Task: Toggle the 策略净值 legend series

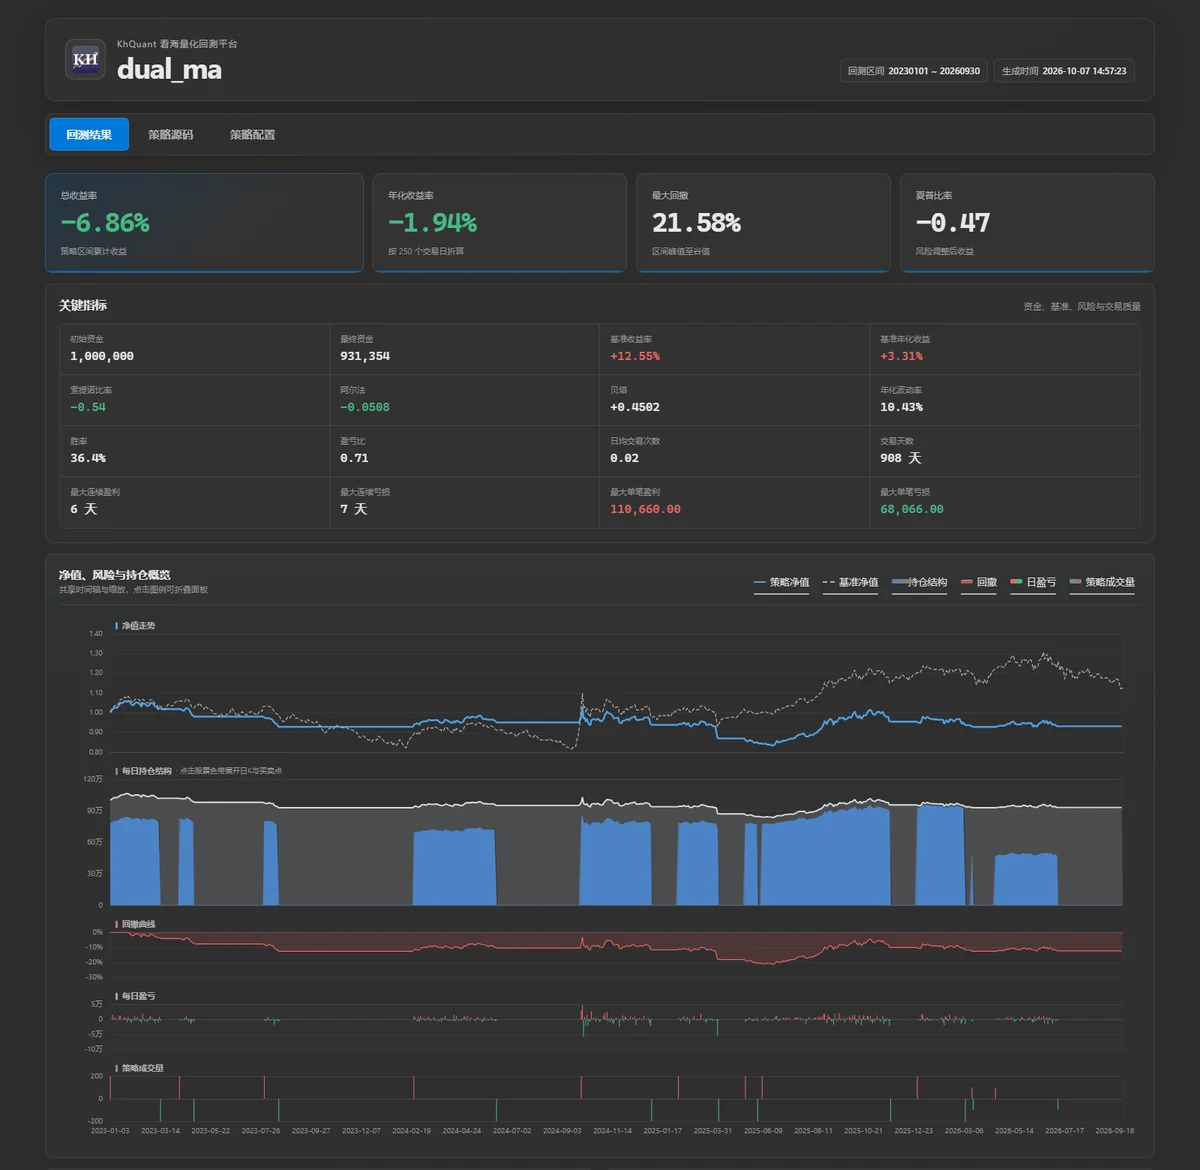Action: coord(781,582)
